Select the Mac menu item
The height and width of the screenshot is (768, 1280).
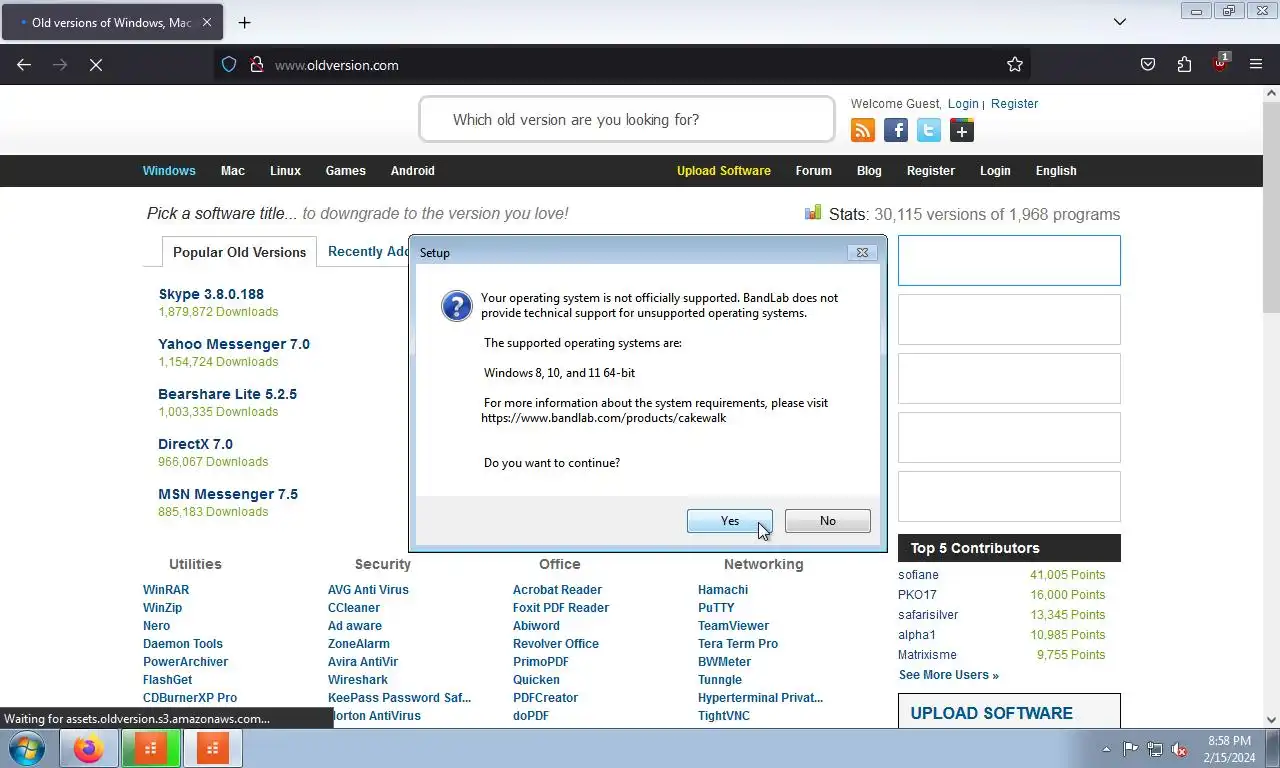[233, 171]
